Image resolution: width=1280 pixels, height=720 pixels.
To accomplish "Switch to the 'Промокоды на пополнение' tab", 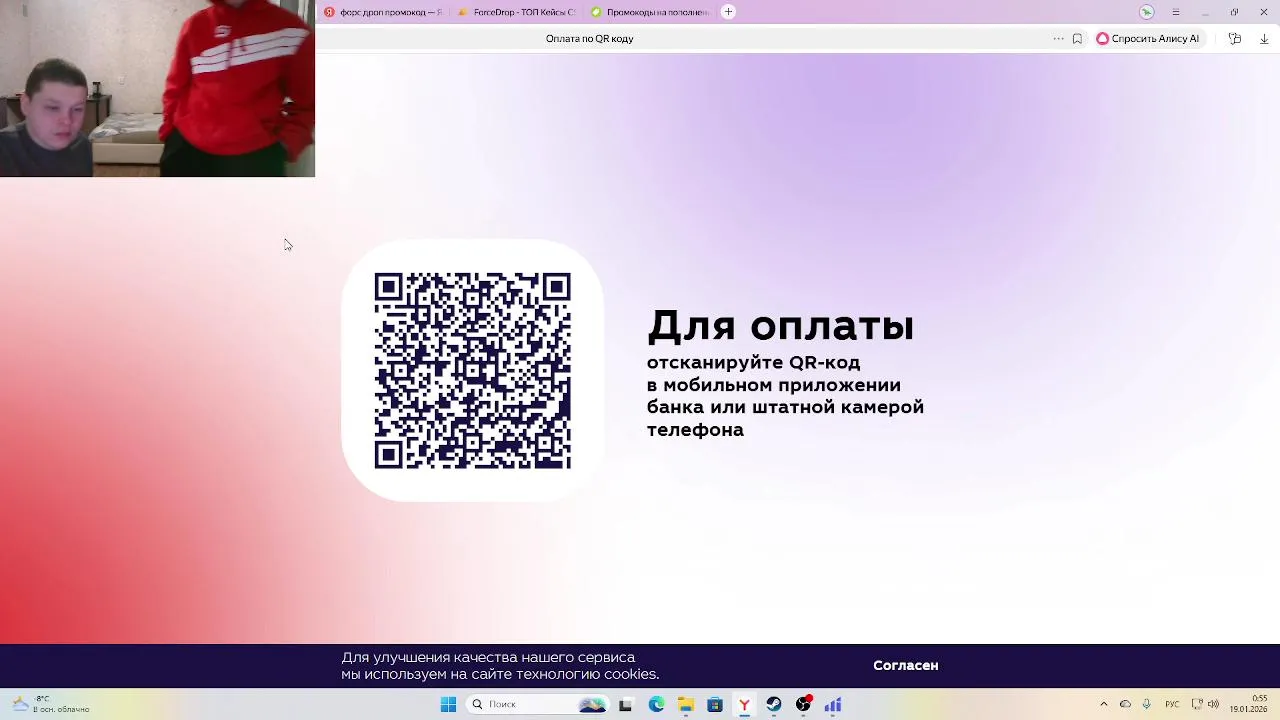I will pos(650,12).
